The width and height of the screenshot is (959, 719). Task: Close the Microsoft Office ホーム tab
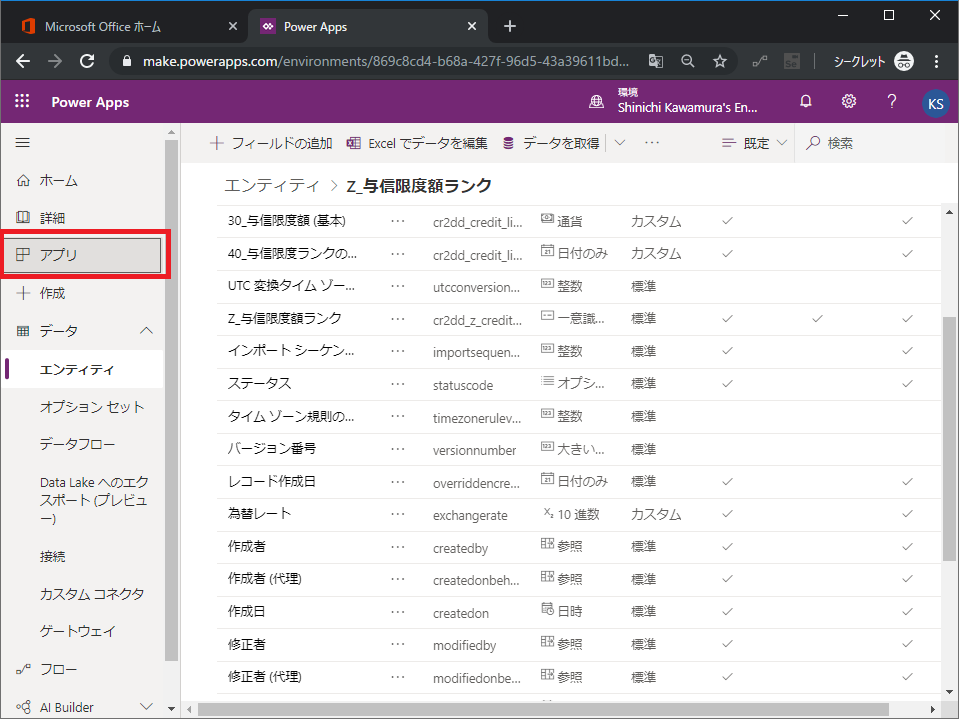coord(232,26)
